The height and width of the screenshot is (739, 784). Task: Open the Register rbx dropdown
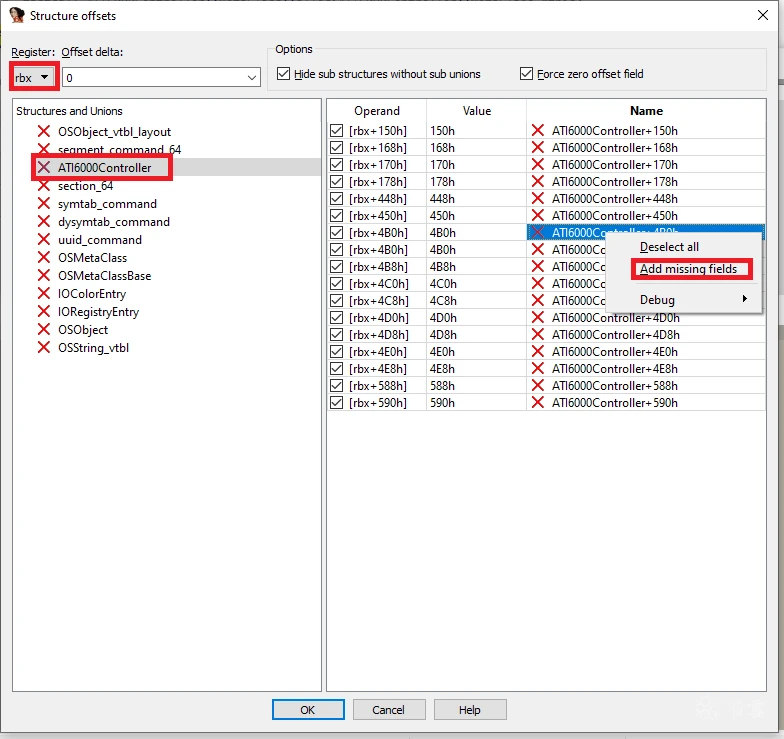[x=34, y=78]
